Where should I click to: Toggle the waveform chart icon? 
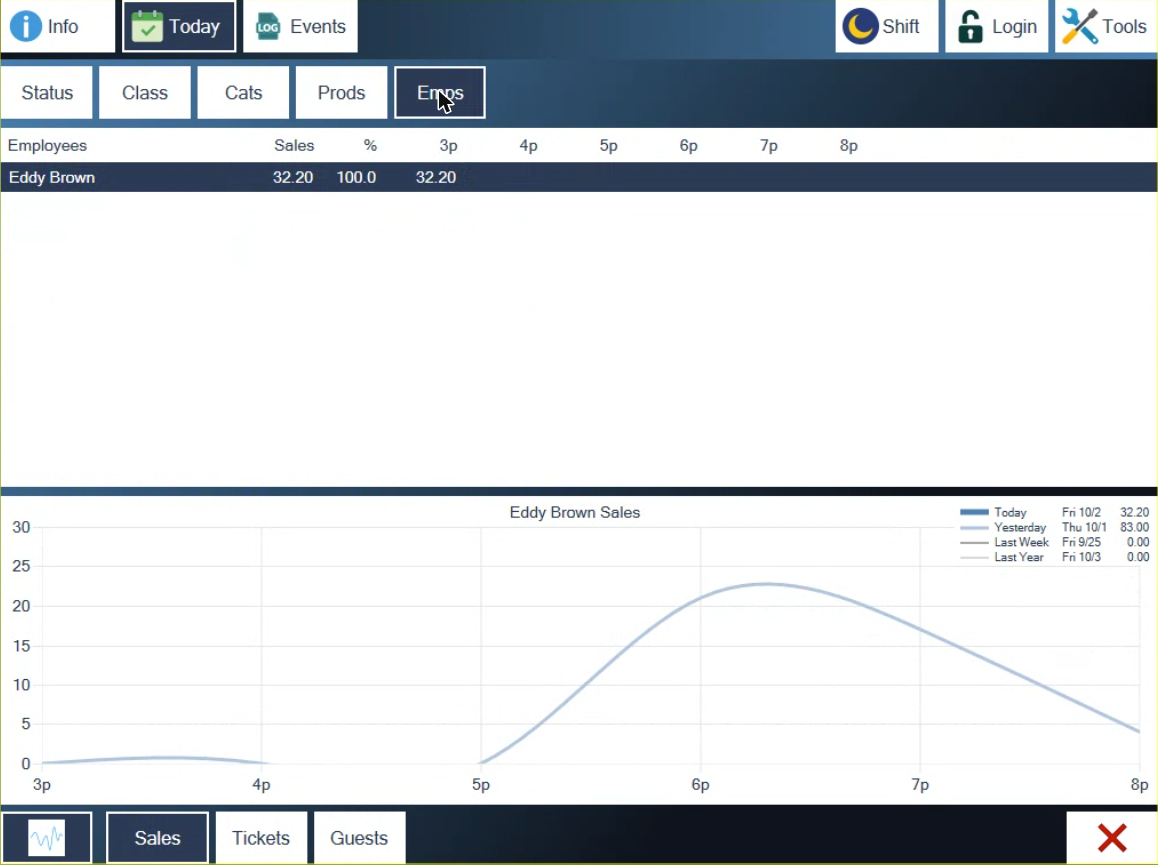point(47,838)
